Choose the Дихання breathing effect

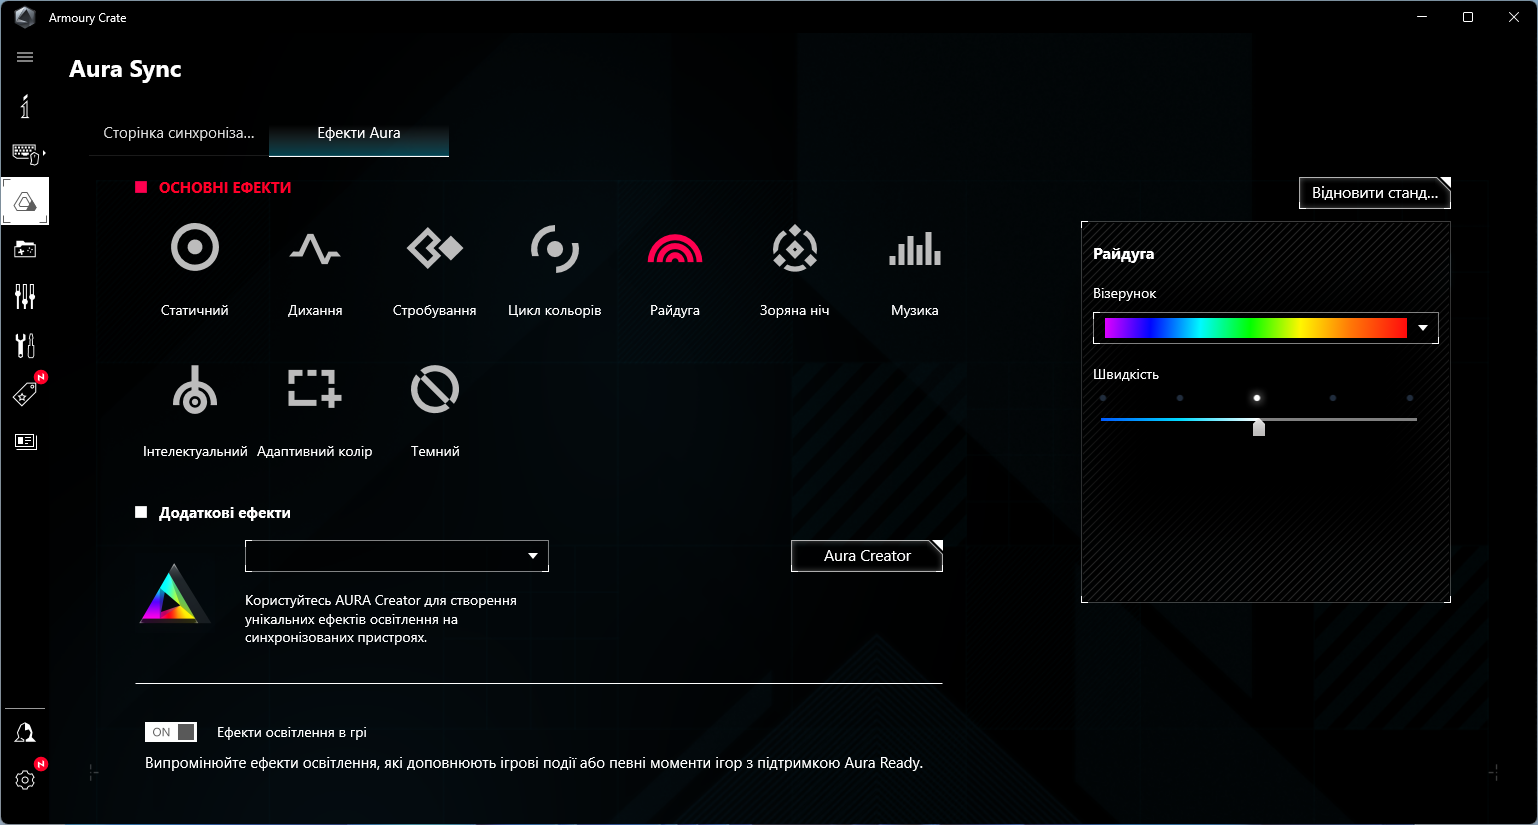coord(315,248)
